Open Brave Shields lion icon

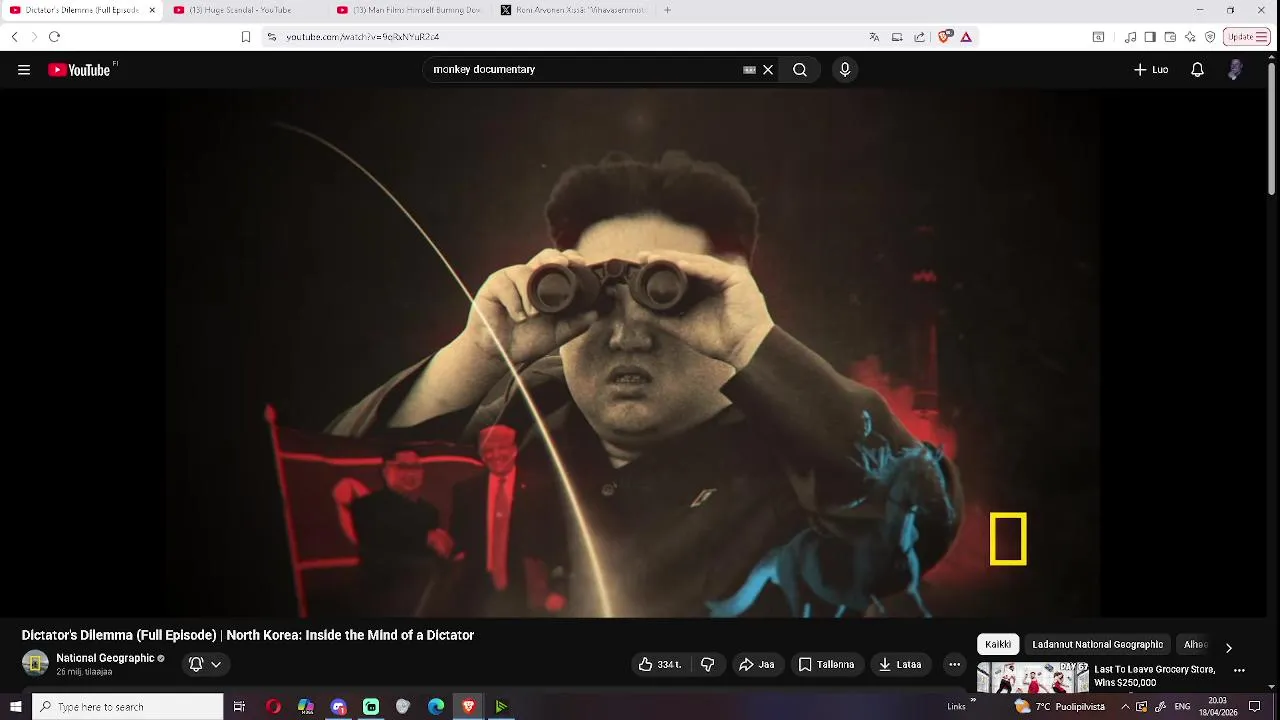[x=944, y=37]
